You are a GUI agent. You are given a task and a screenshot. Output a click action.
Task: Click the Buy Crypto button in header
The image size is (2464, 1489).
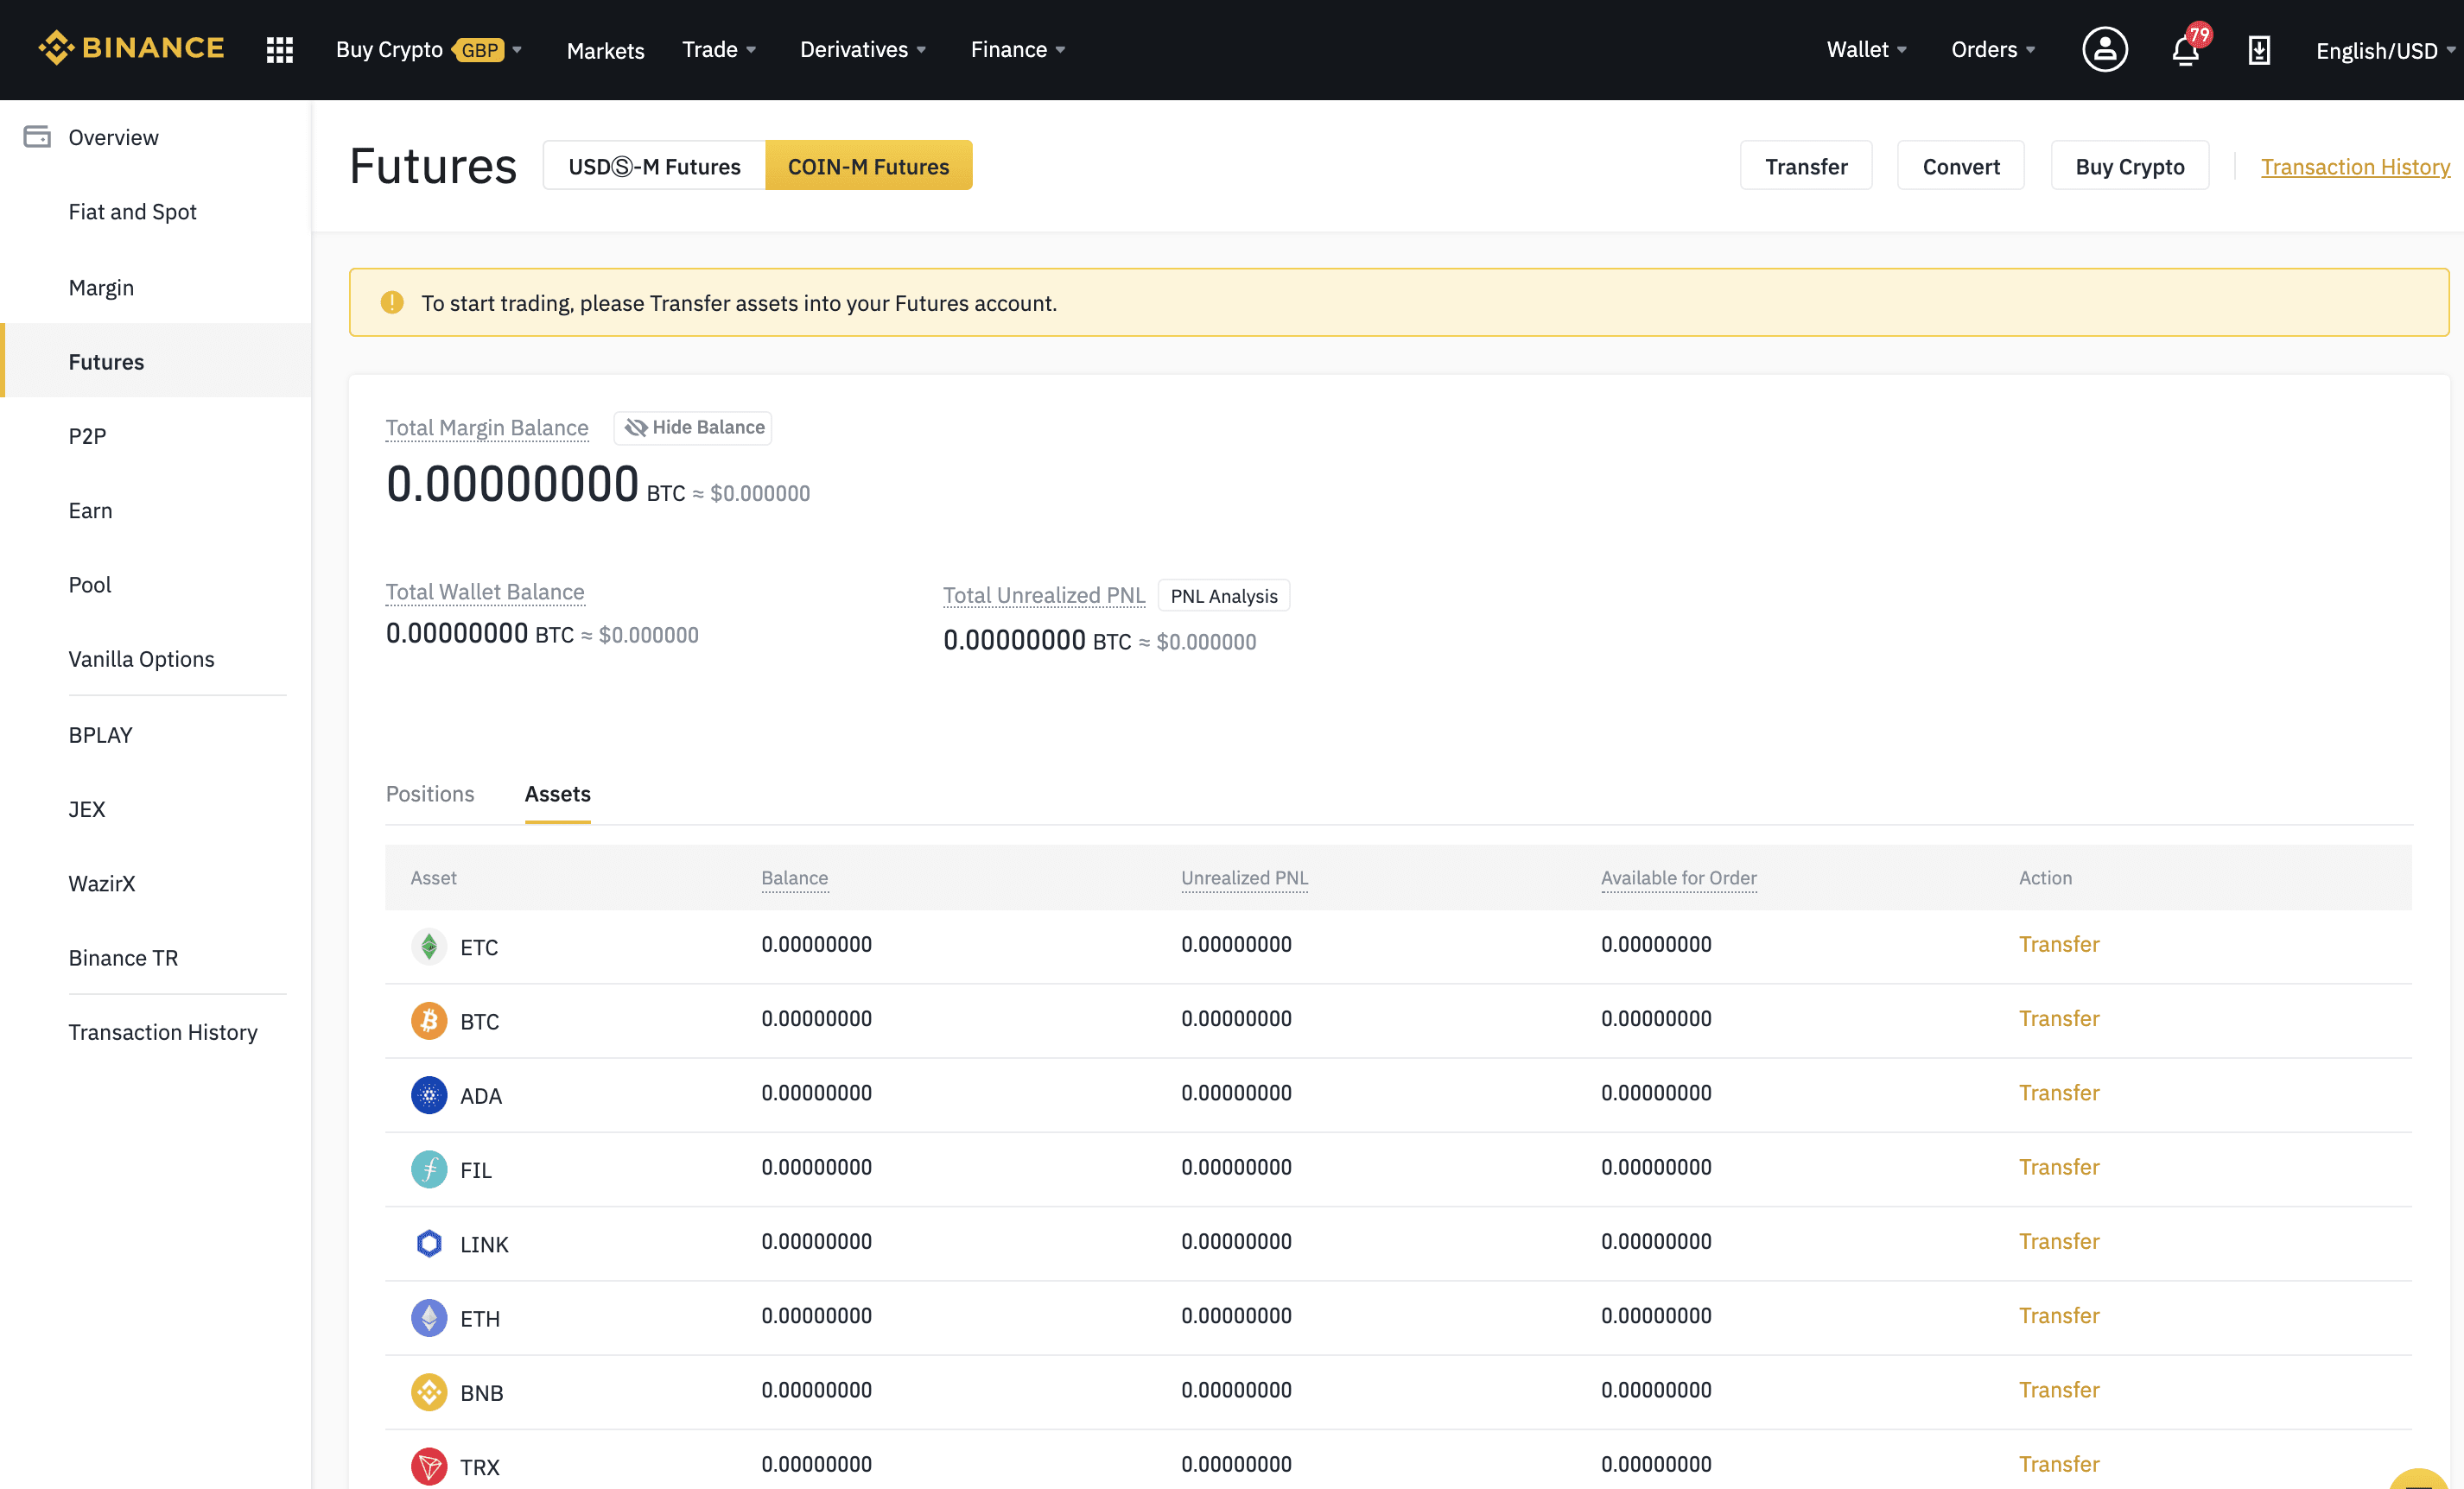click(x=2129, y=166)
